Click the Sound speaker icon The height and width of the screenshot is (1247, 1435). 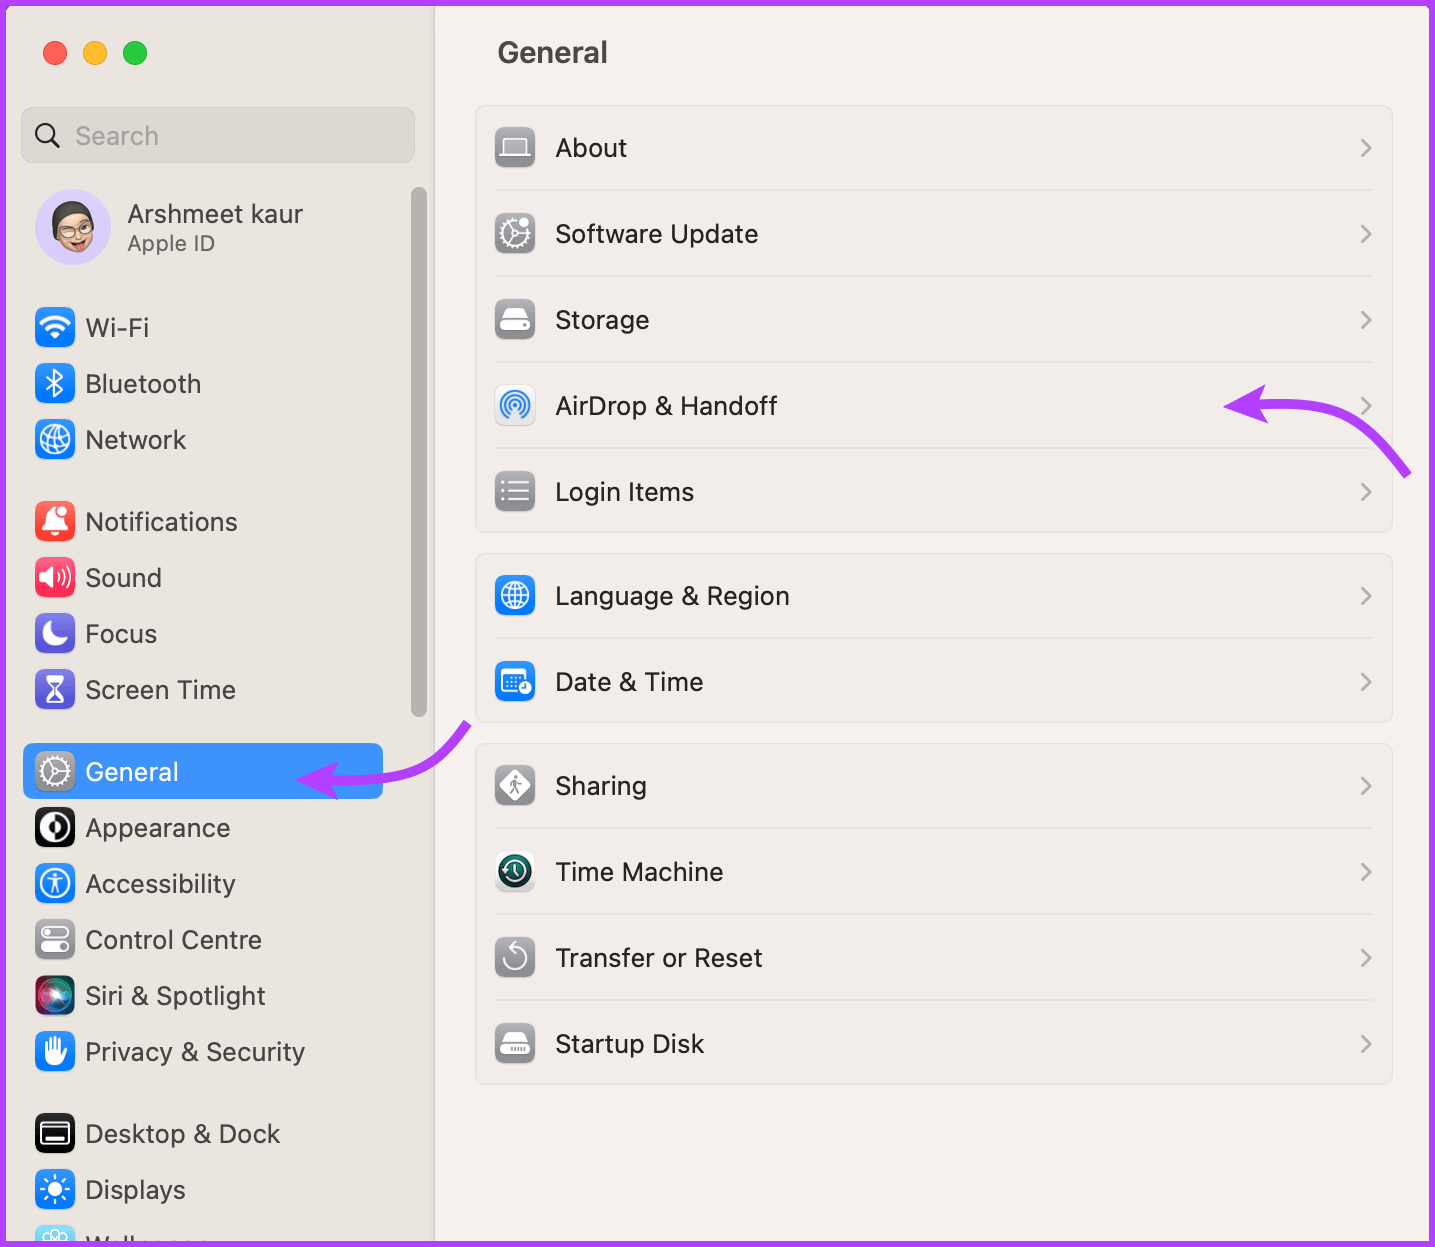pyautogui.click(x=55, y=577)
